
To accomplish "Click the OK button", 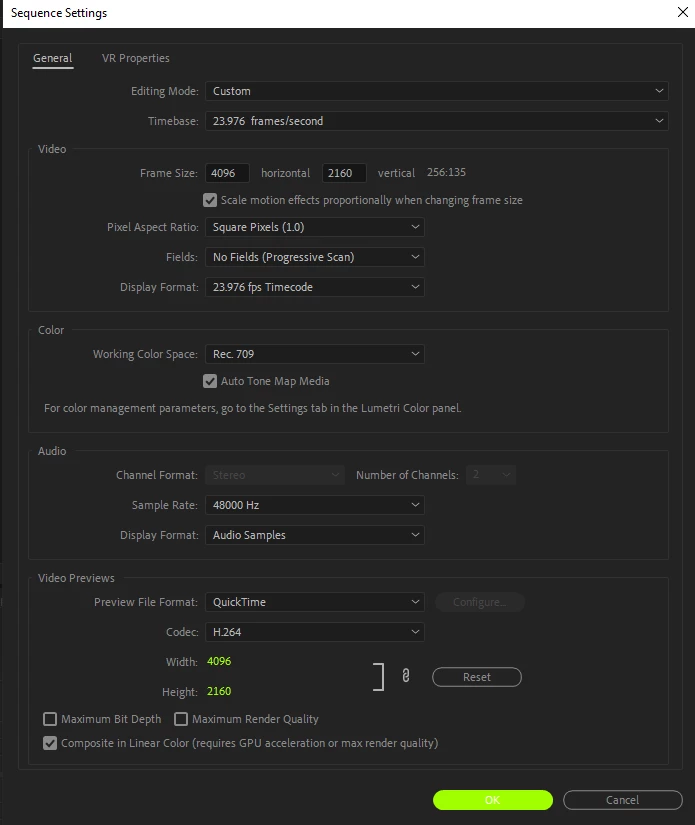I will pos(492,800).
